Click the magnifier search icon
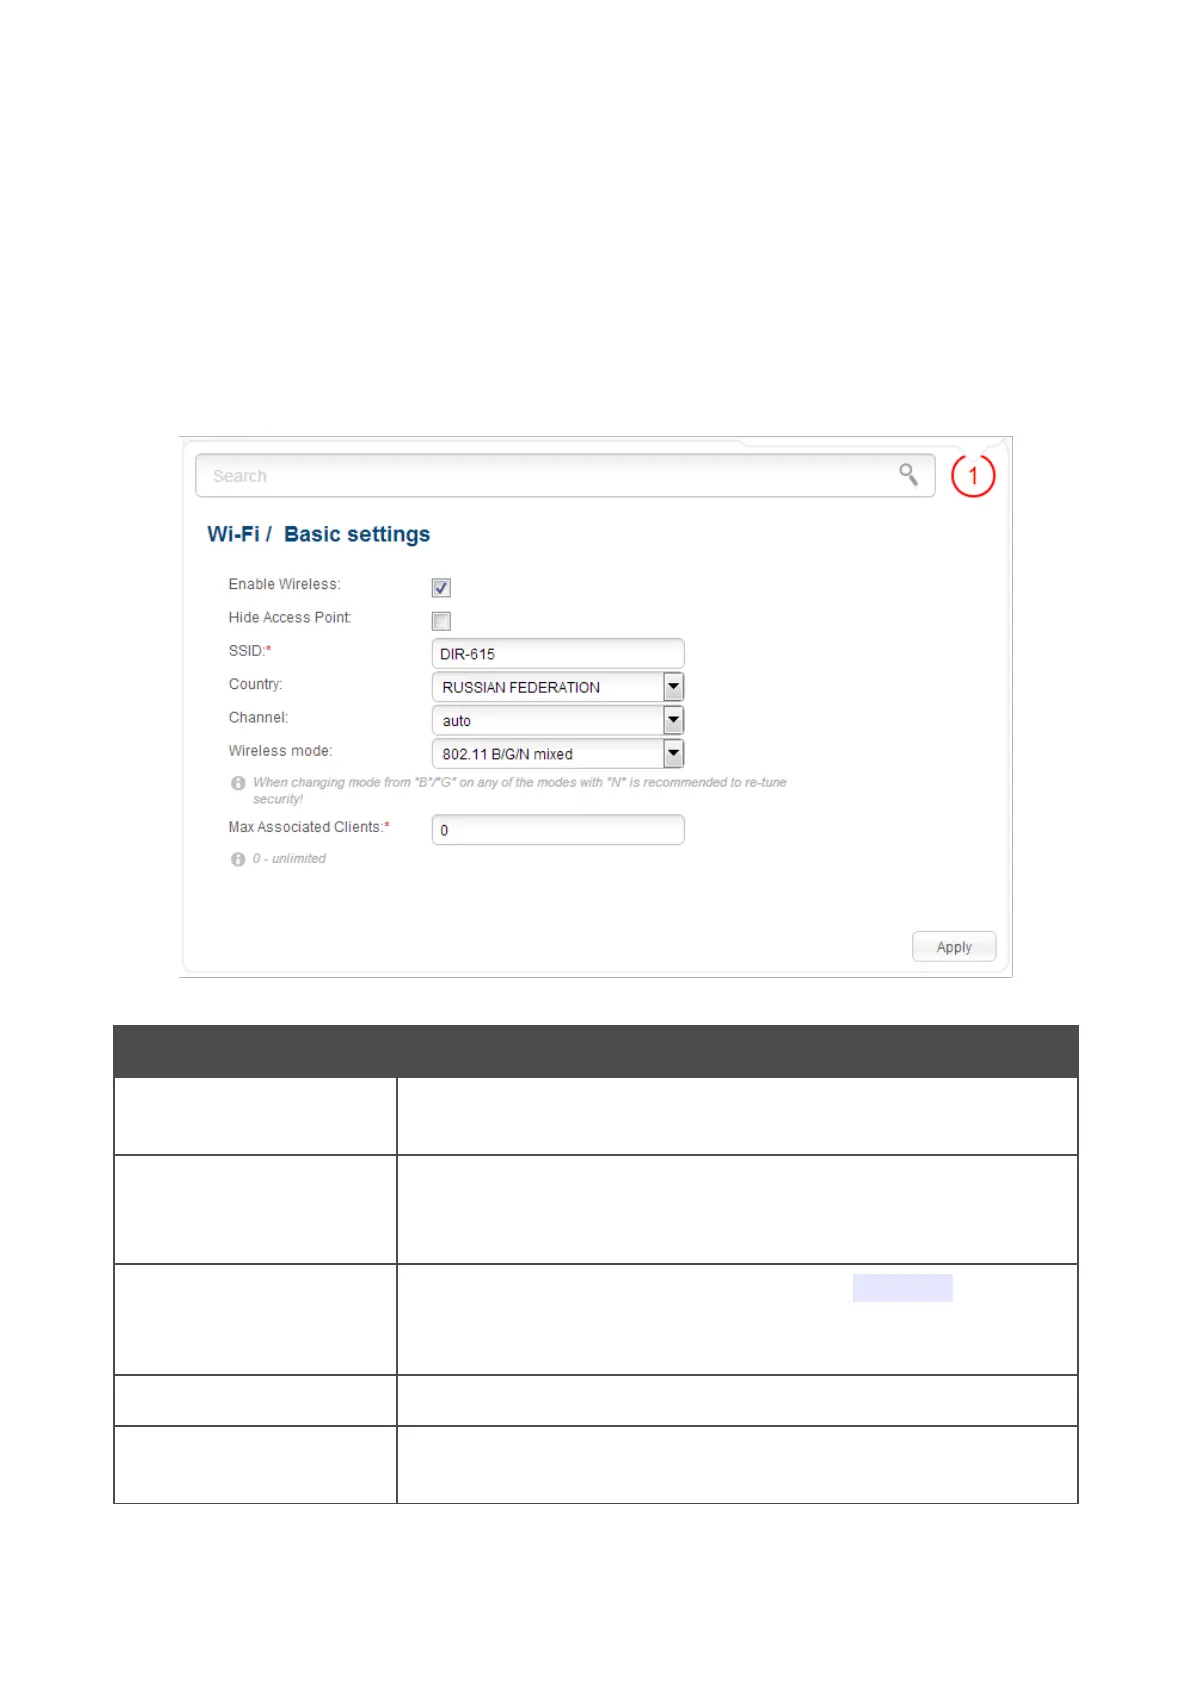 [908, 474]
